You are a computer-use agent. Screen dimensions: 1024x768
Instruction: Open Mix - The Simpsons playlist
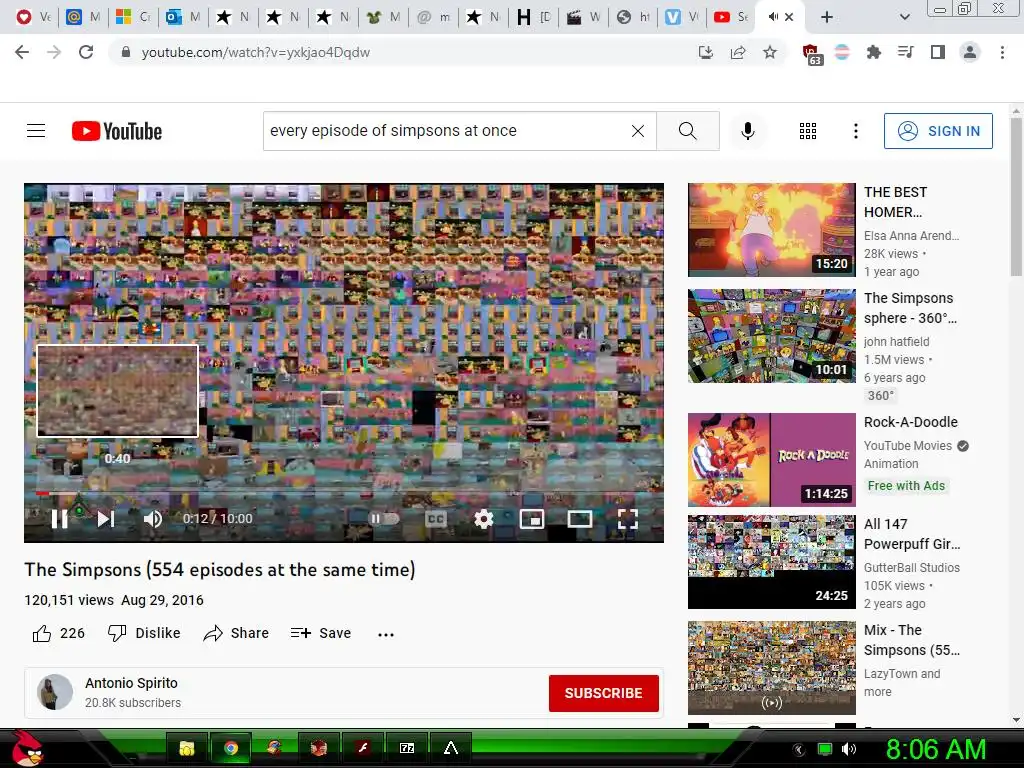[x=771, y=667]
